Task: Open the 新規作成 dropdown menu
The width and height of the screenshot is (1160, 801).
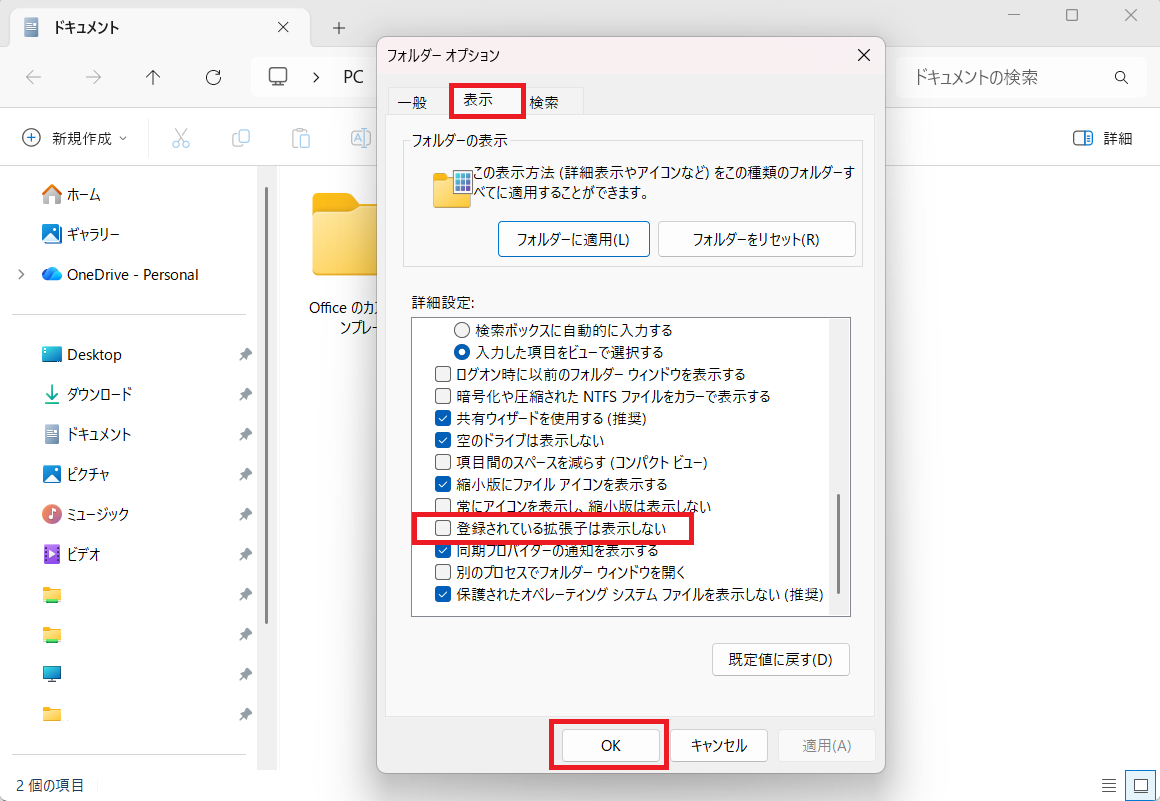Action: (x=75, y=138)
